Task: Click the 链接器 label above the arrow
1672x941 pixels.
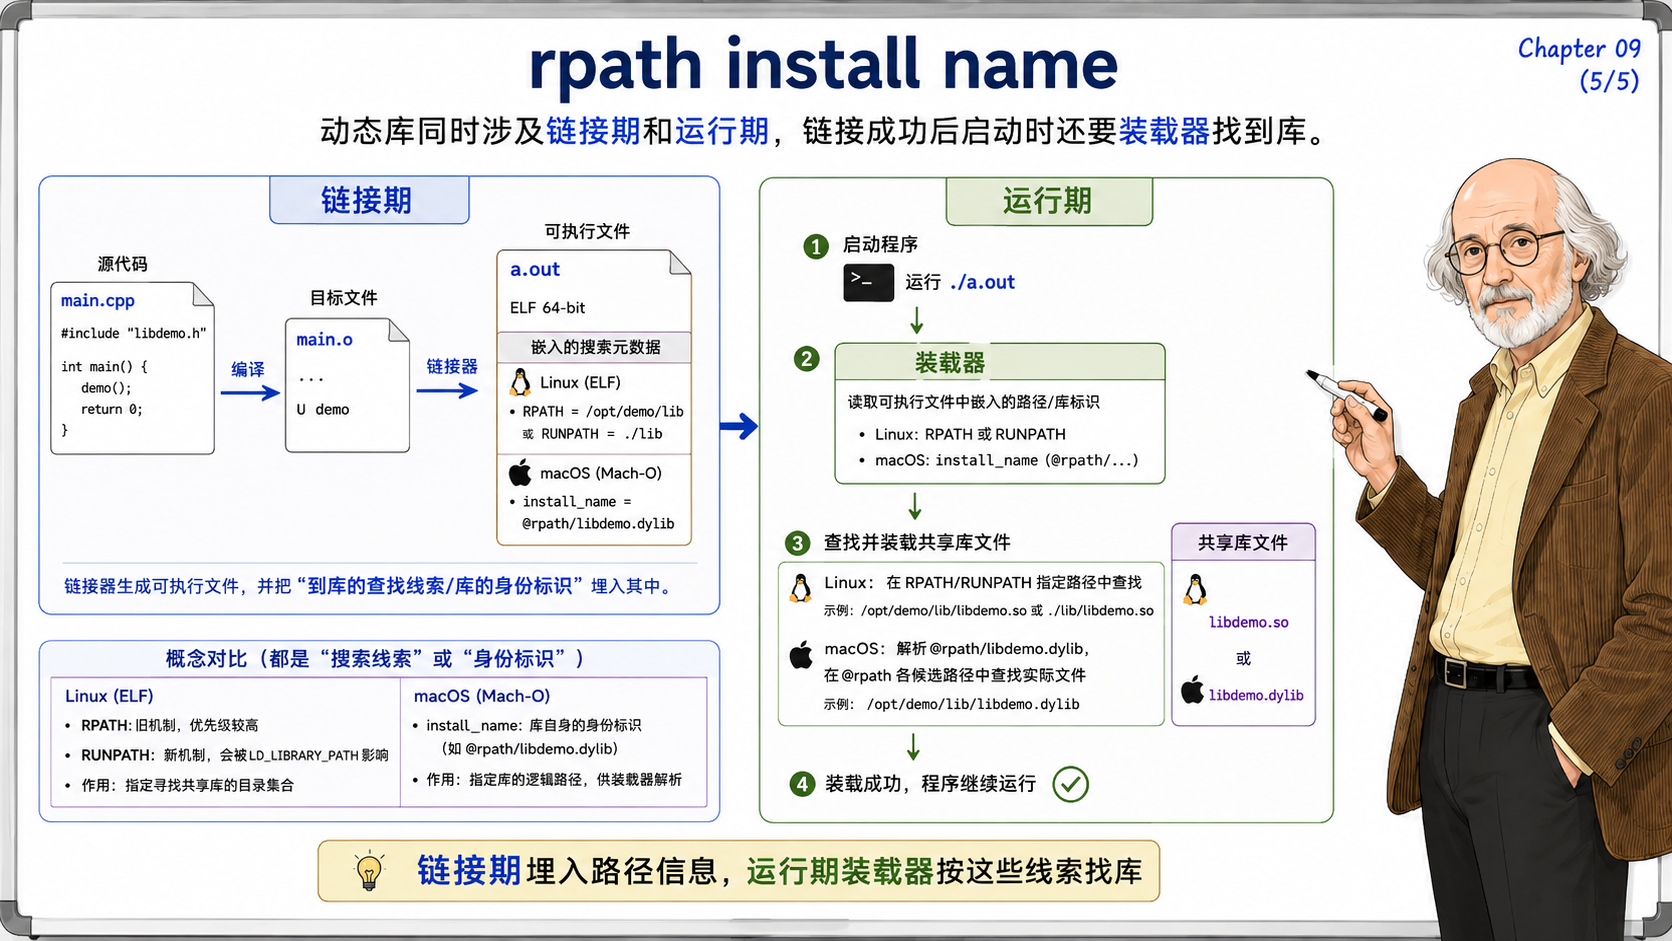Action: click(452, 366)
